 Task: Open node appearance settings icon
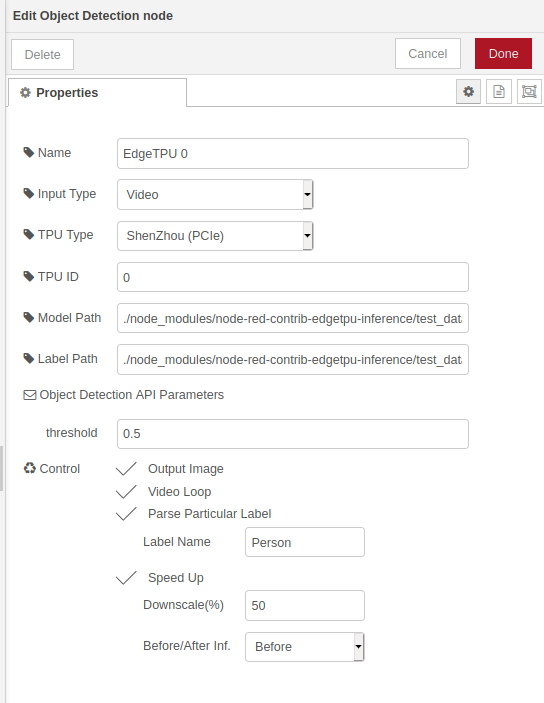point(529,92)
